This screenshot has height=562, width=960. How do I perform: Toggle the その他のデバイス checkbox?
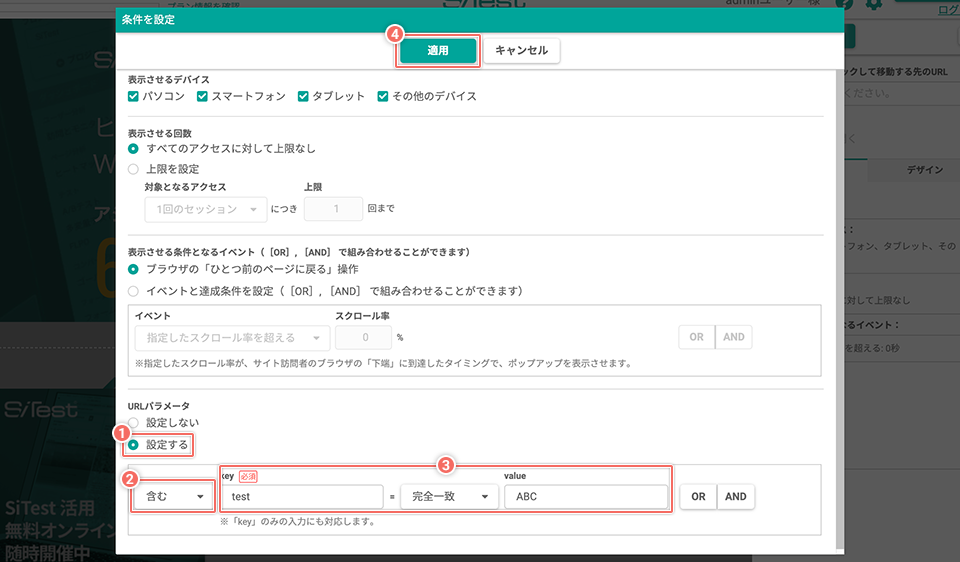click(x=383, y=96)
